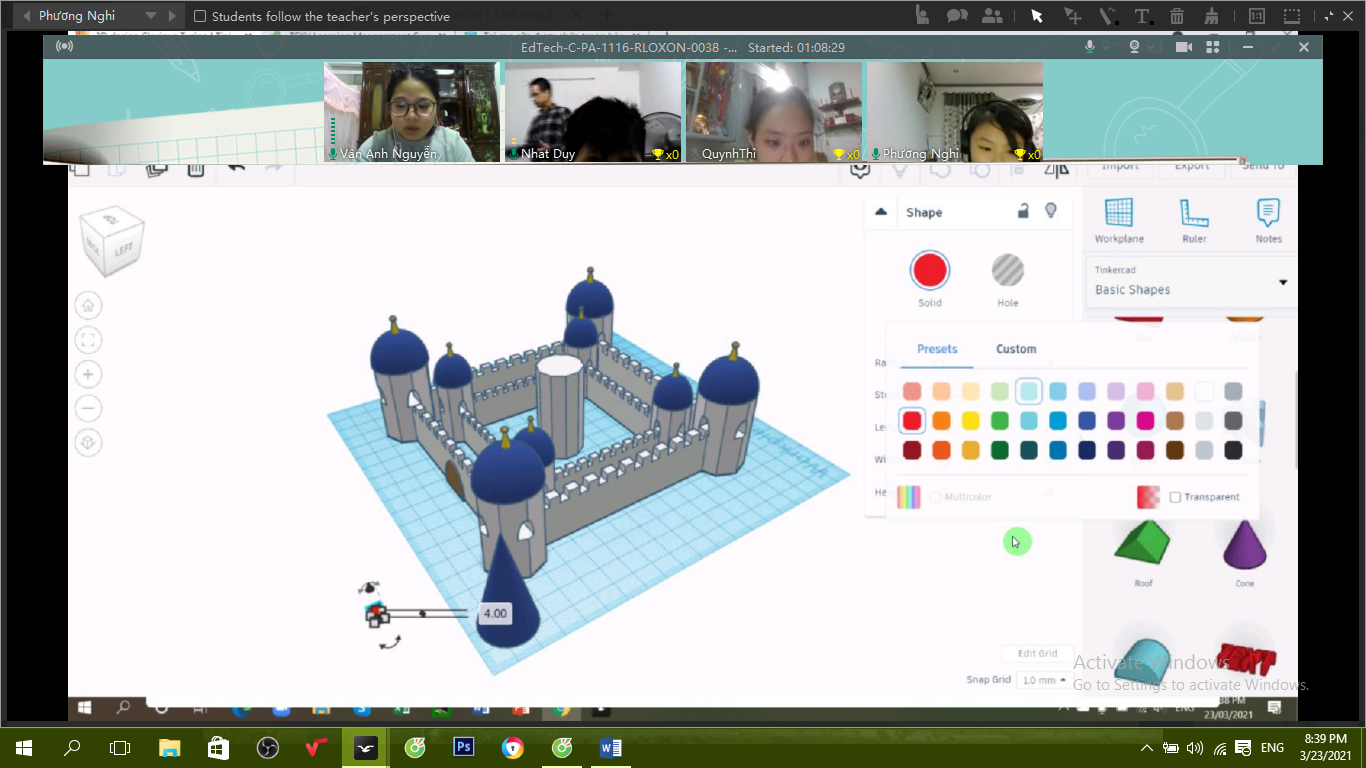Image resolution: width=1366 pixels, height=768 pixels.
Task: Click the Ruler tool
Action: pos(1194,221)
